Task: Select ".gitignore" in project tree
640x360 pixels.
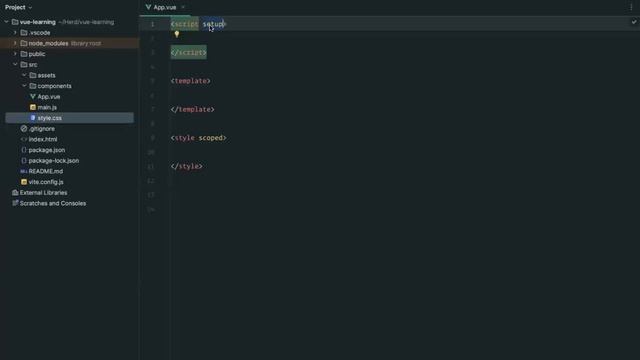Action: (x=42, y=129)
